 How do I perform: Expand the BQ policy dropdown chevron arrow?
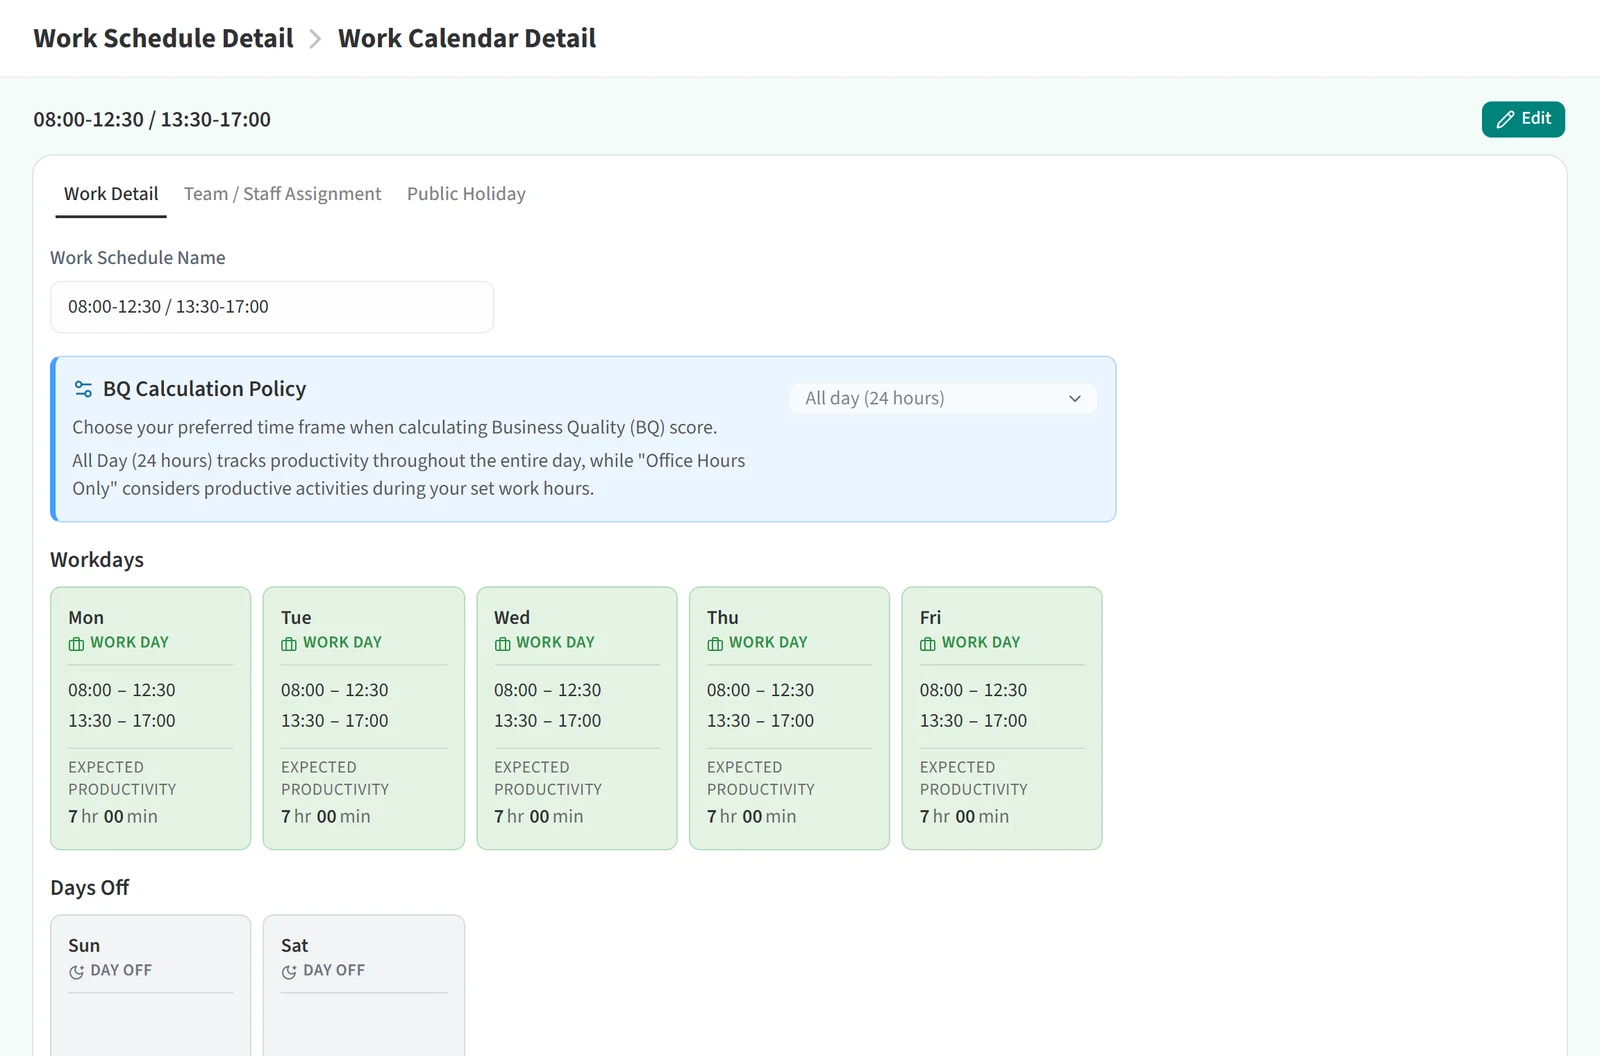(x=1075, y=398)
